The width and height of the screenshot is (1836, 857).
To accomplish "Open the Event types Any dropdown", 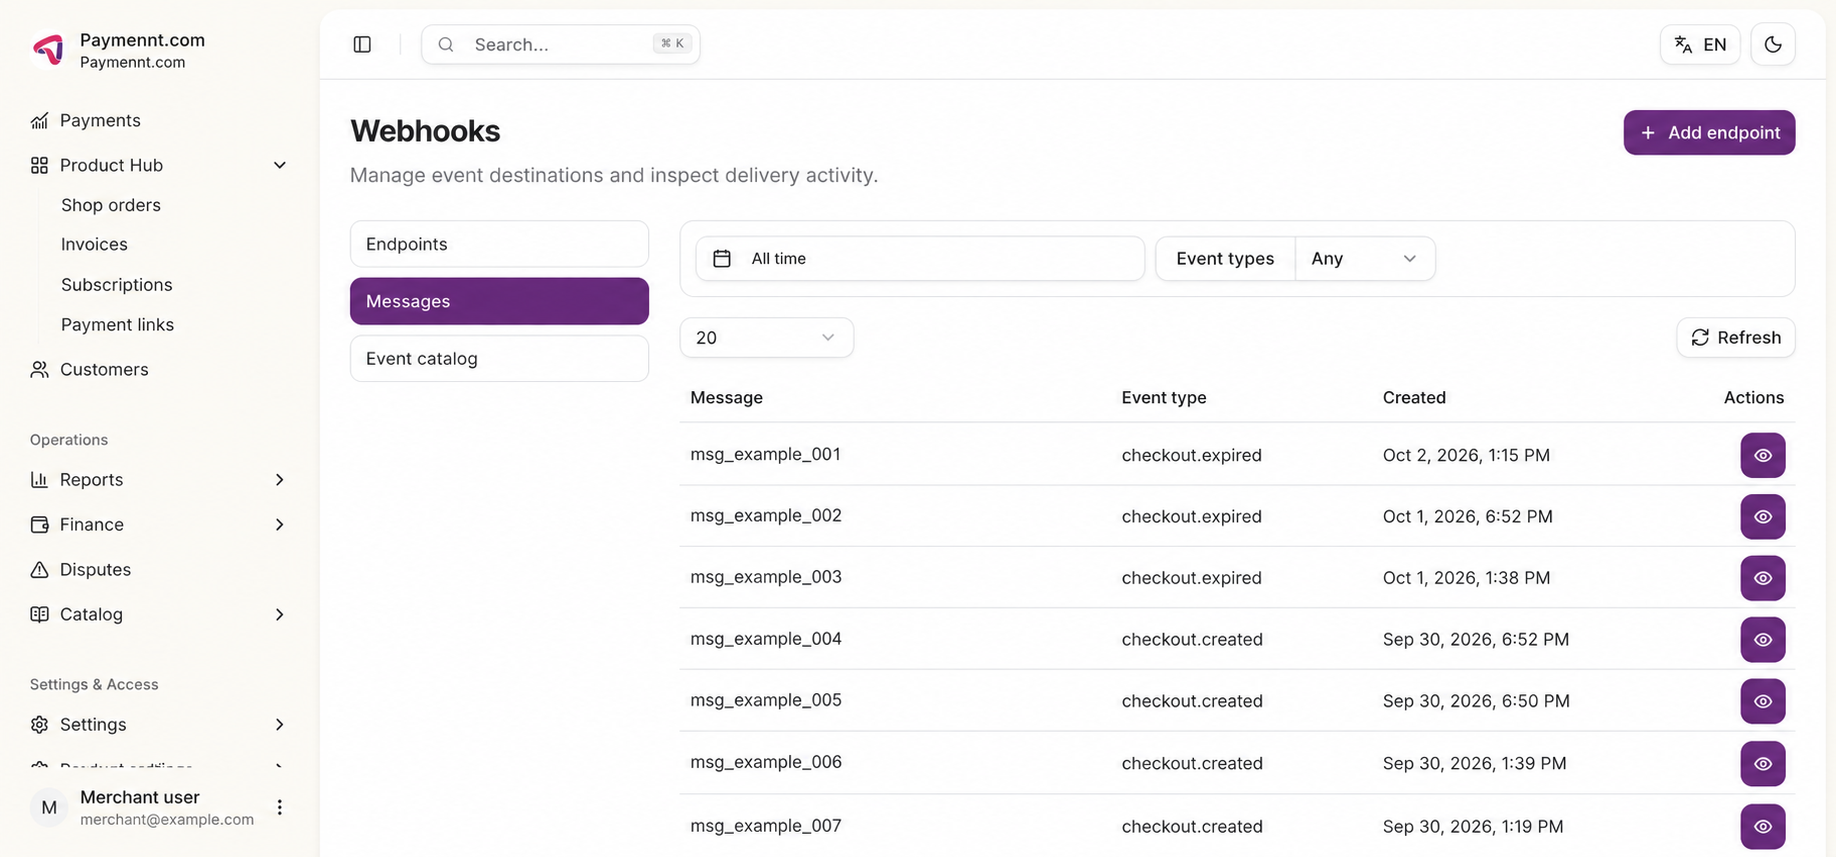I will (x=1365, y=258).
